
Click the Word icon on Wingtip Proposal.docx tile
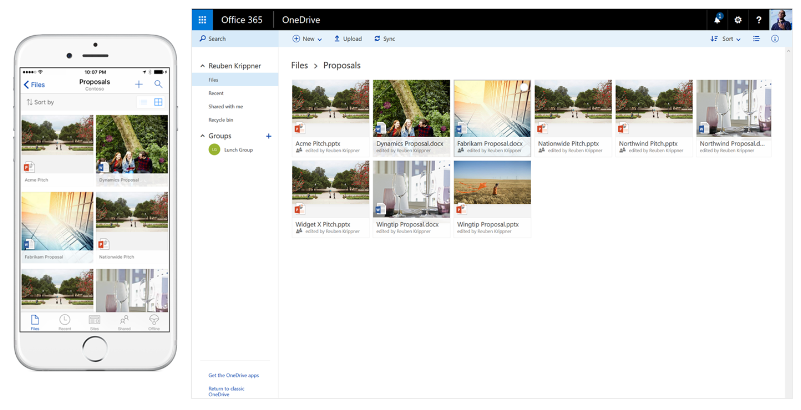point(381,209)
